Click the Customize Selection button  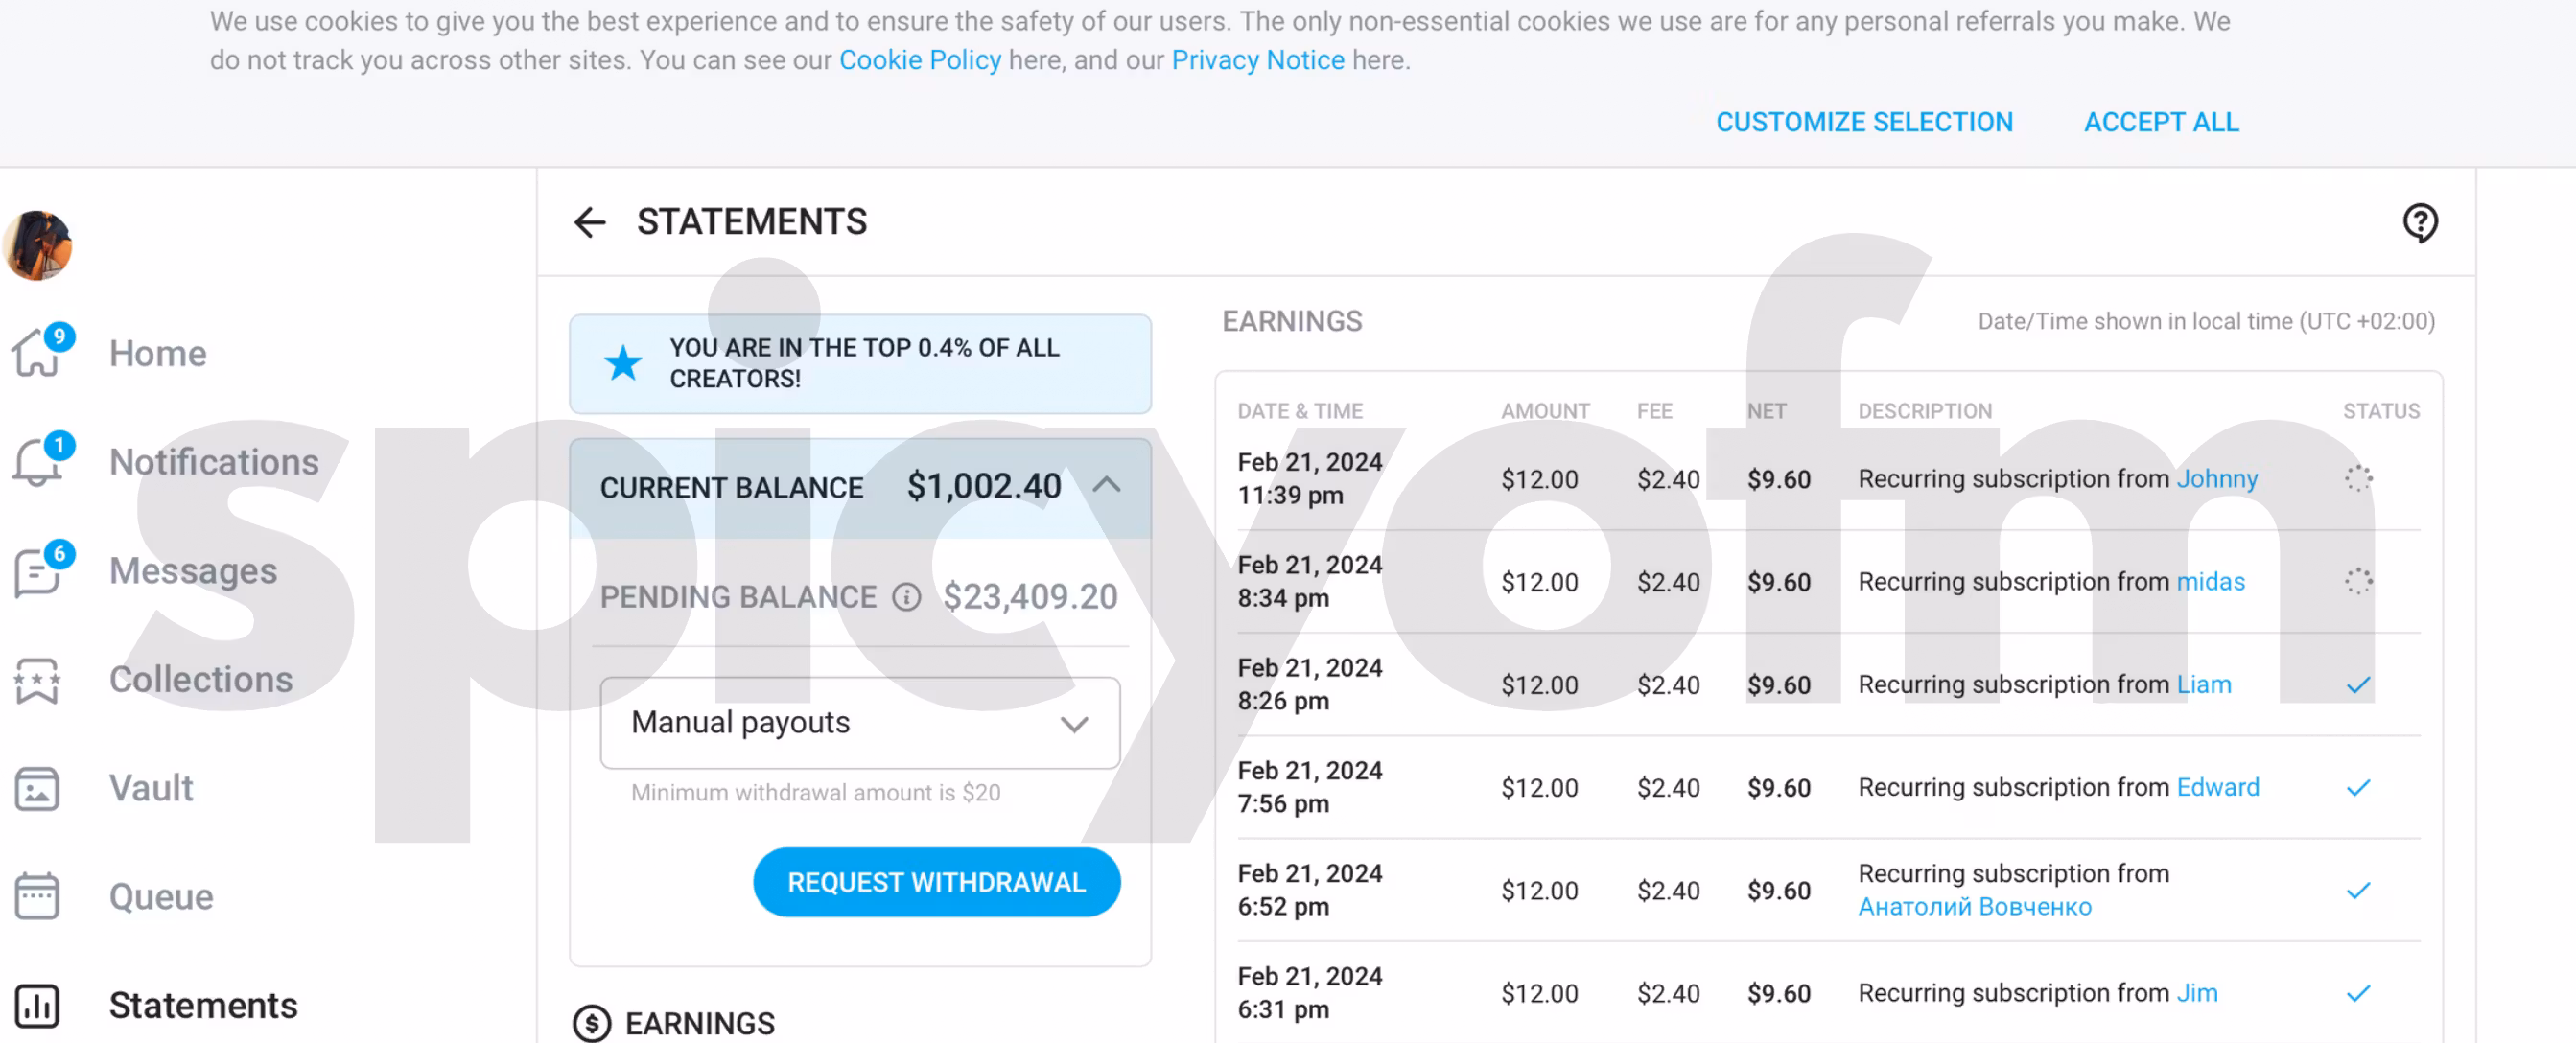click(x=1864, y=121)
